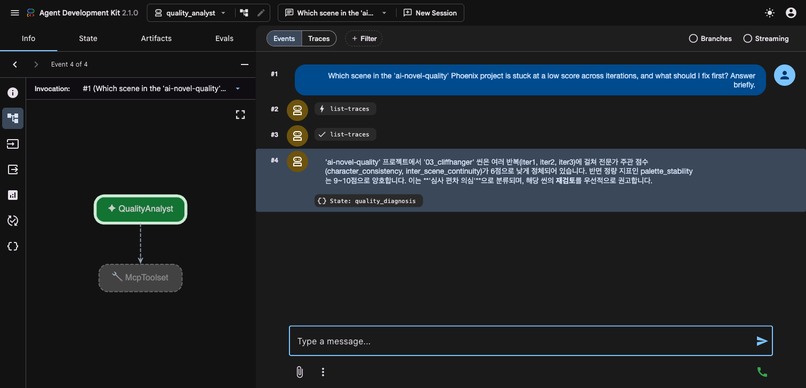Click the version text 'Agent Development Kit 2.1.0'
Image resolution: width=806 pixels, height=388 pixels.
click(88, 13)
